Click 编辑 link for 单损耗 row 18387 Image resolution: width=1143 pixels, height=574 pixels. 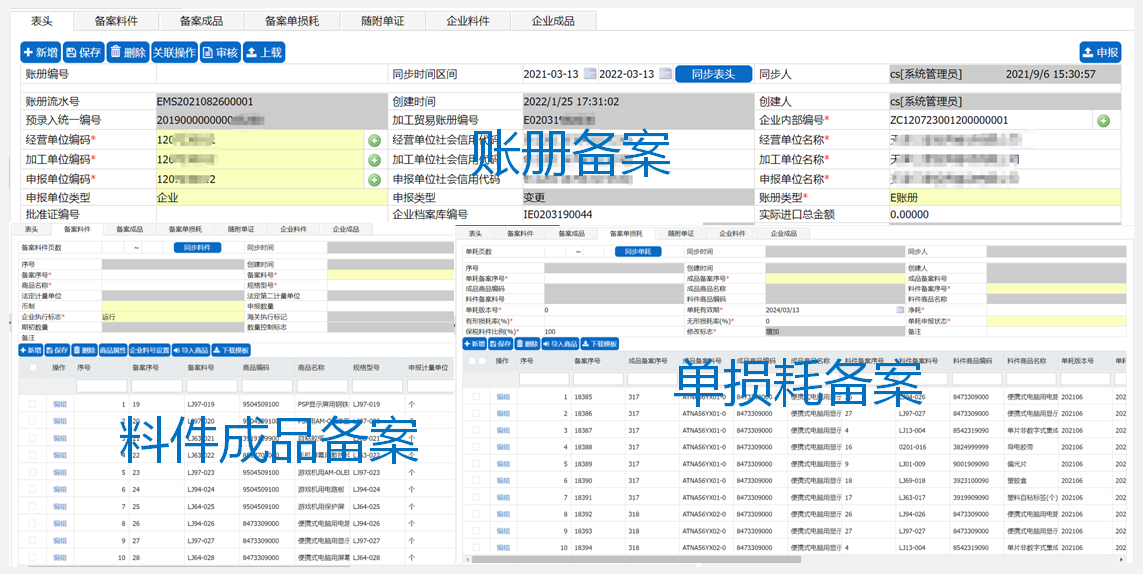pyautogui.click(x=503, y=430)
